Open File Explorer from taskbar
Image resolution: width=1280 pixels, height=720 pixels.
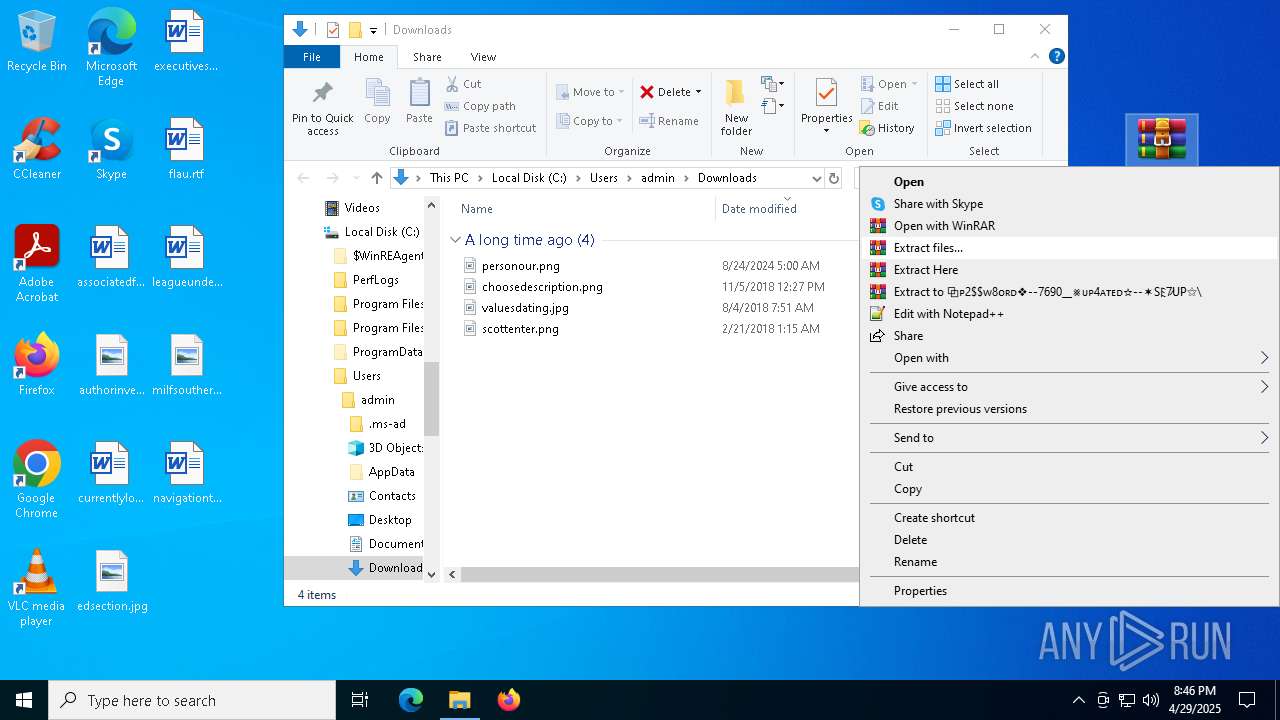(x=459, y=700)
